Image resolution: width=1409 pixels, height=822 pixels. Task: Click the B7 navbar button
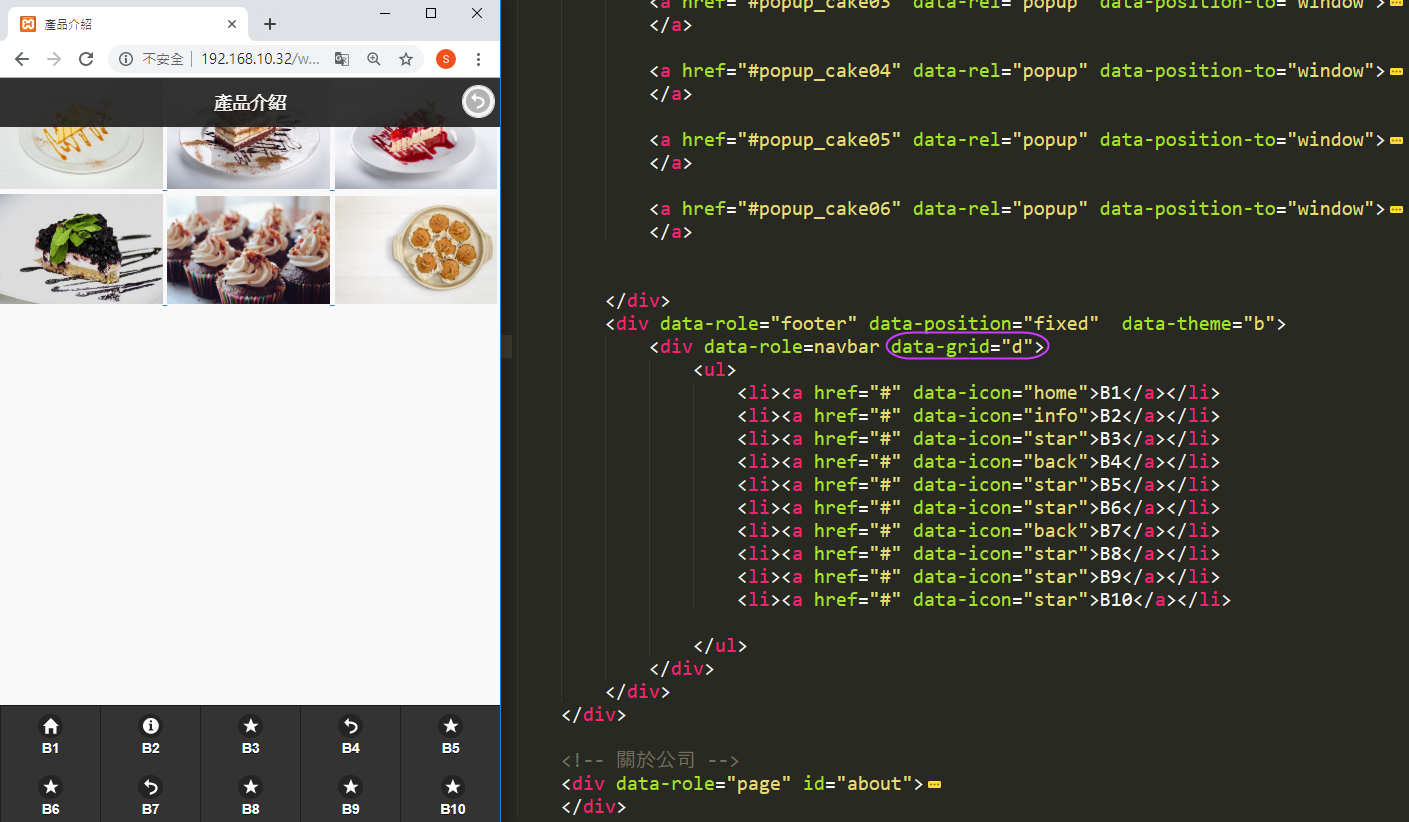click(x=150, y=796)
